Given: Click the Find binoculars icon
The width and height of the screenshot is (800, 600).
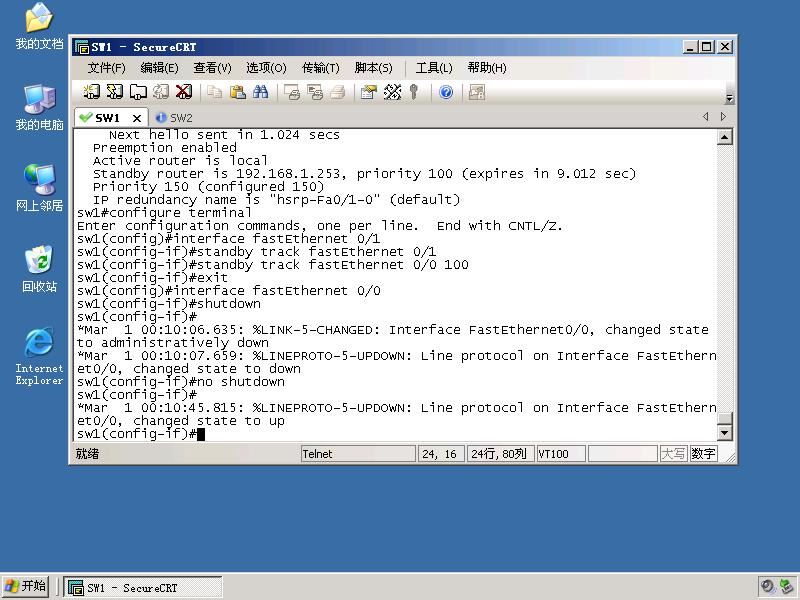Looking at the screenshot, I should (x=261, y=92).
